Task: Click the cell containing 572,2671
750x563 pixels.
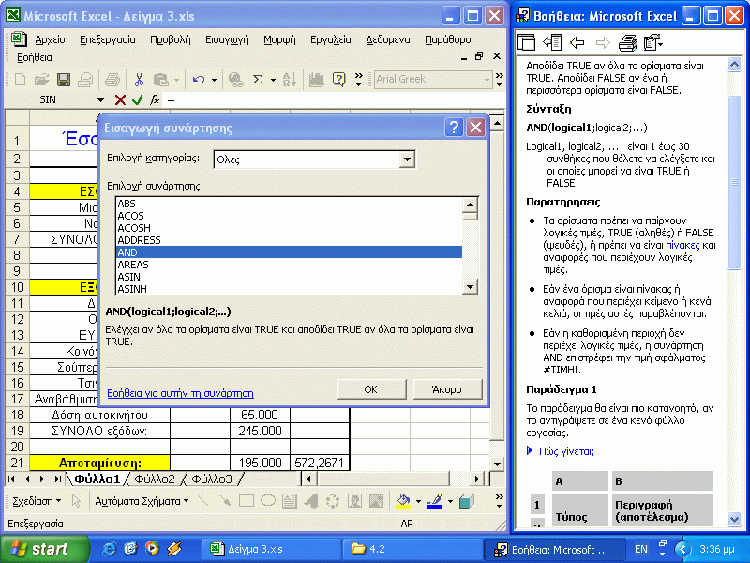Action: tap(320, 463)
